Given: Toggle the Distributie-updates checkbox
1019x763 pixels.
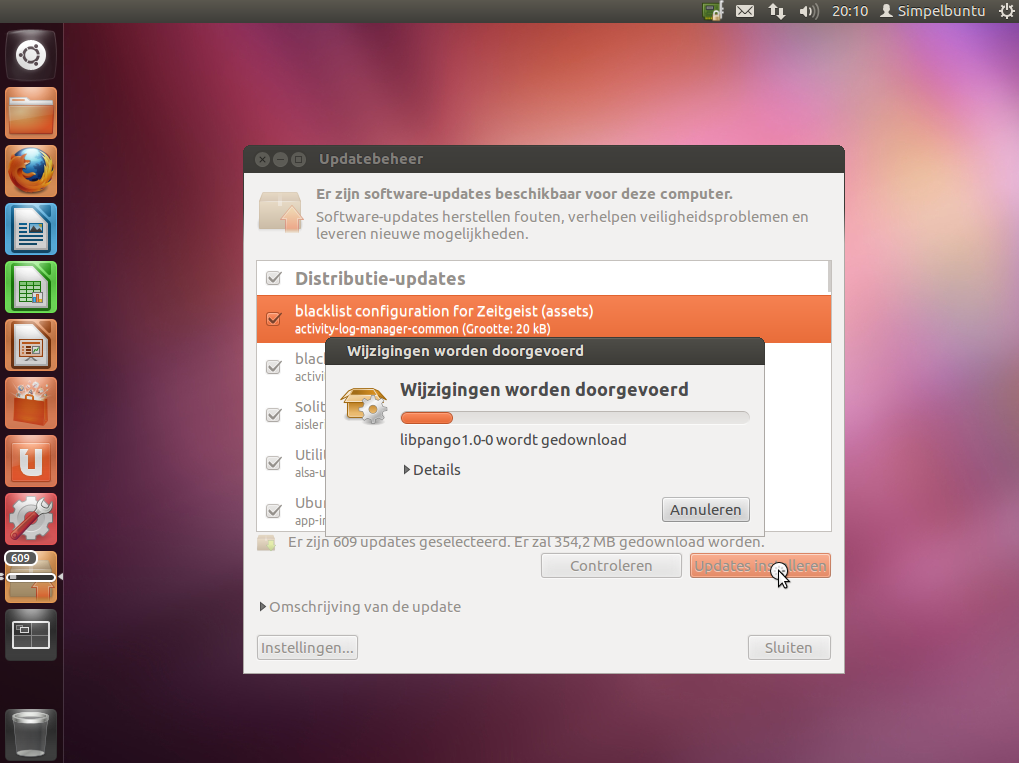Looking at the screenshot, I should pos(273,278).
